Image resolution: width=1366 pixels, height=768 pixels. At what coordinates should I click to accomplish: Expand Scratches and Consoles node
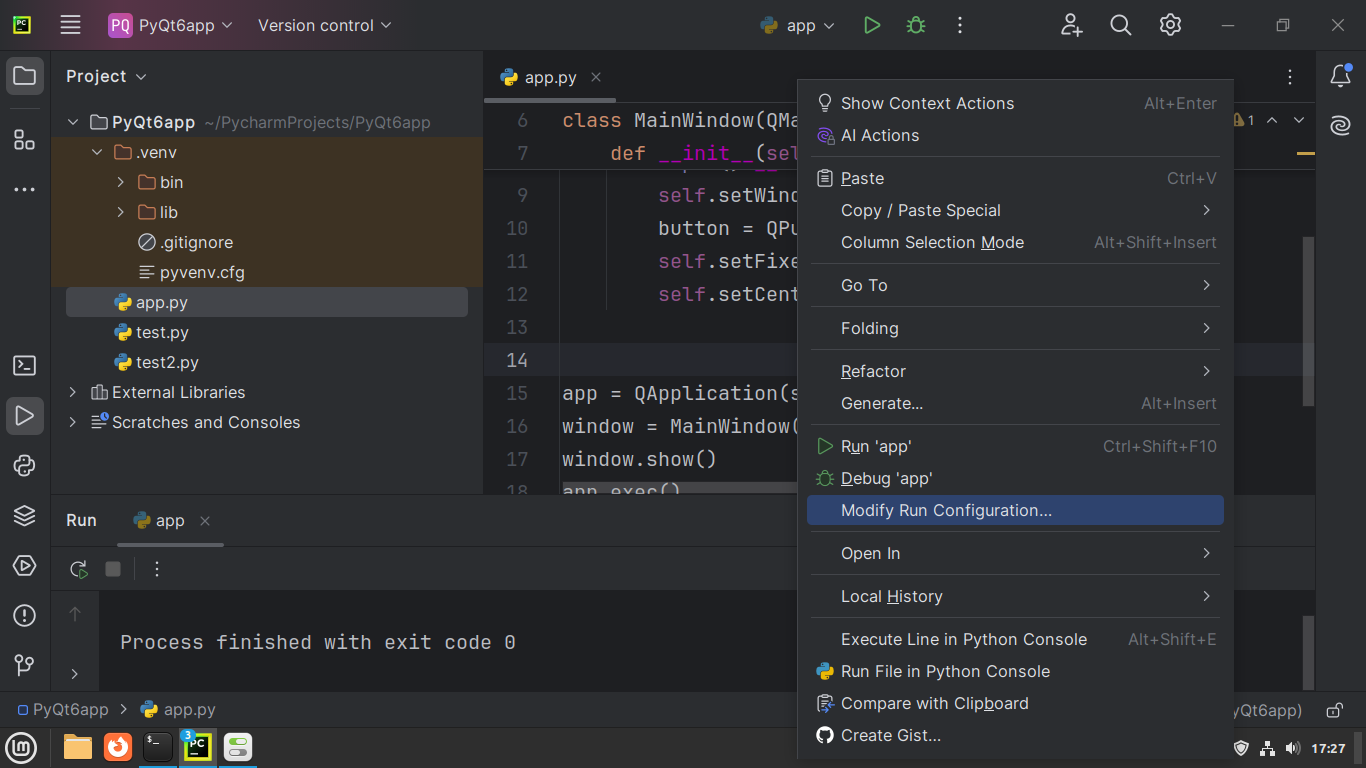point(72,422)
